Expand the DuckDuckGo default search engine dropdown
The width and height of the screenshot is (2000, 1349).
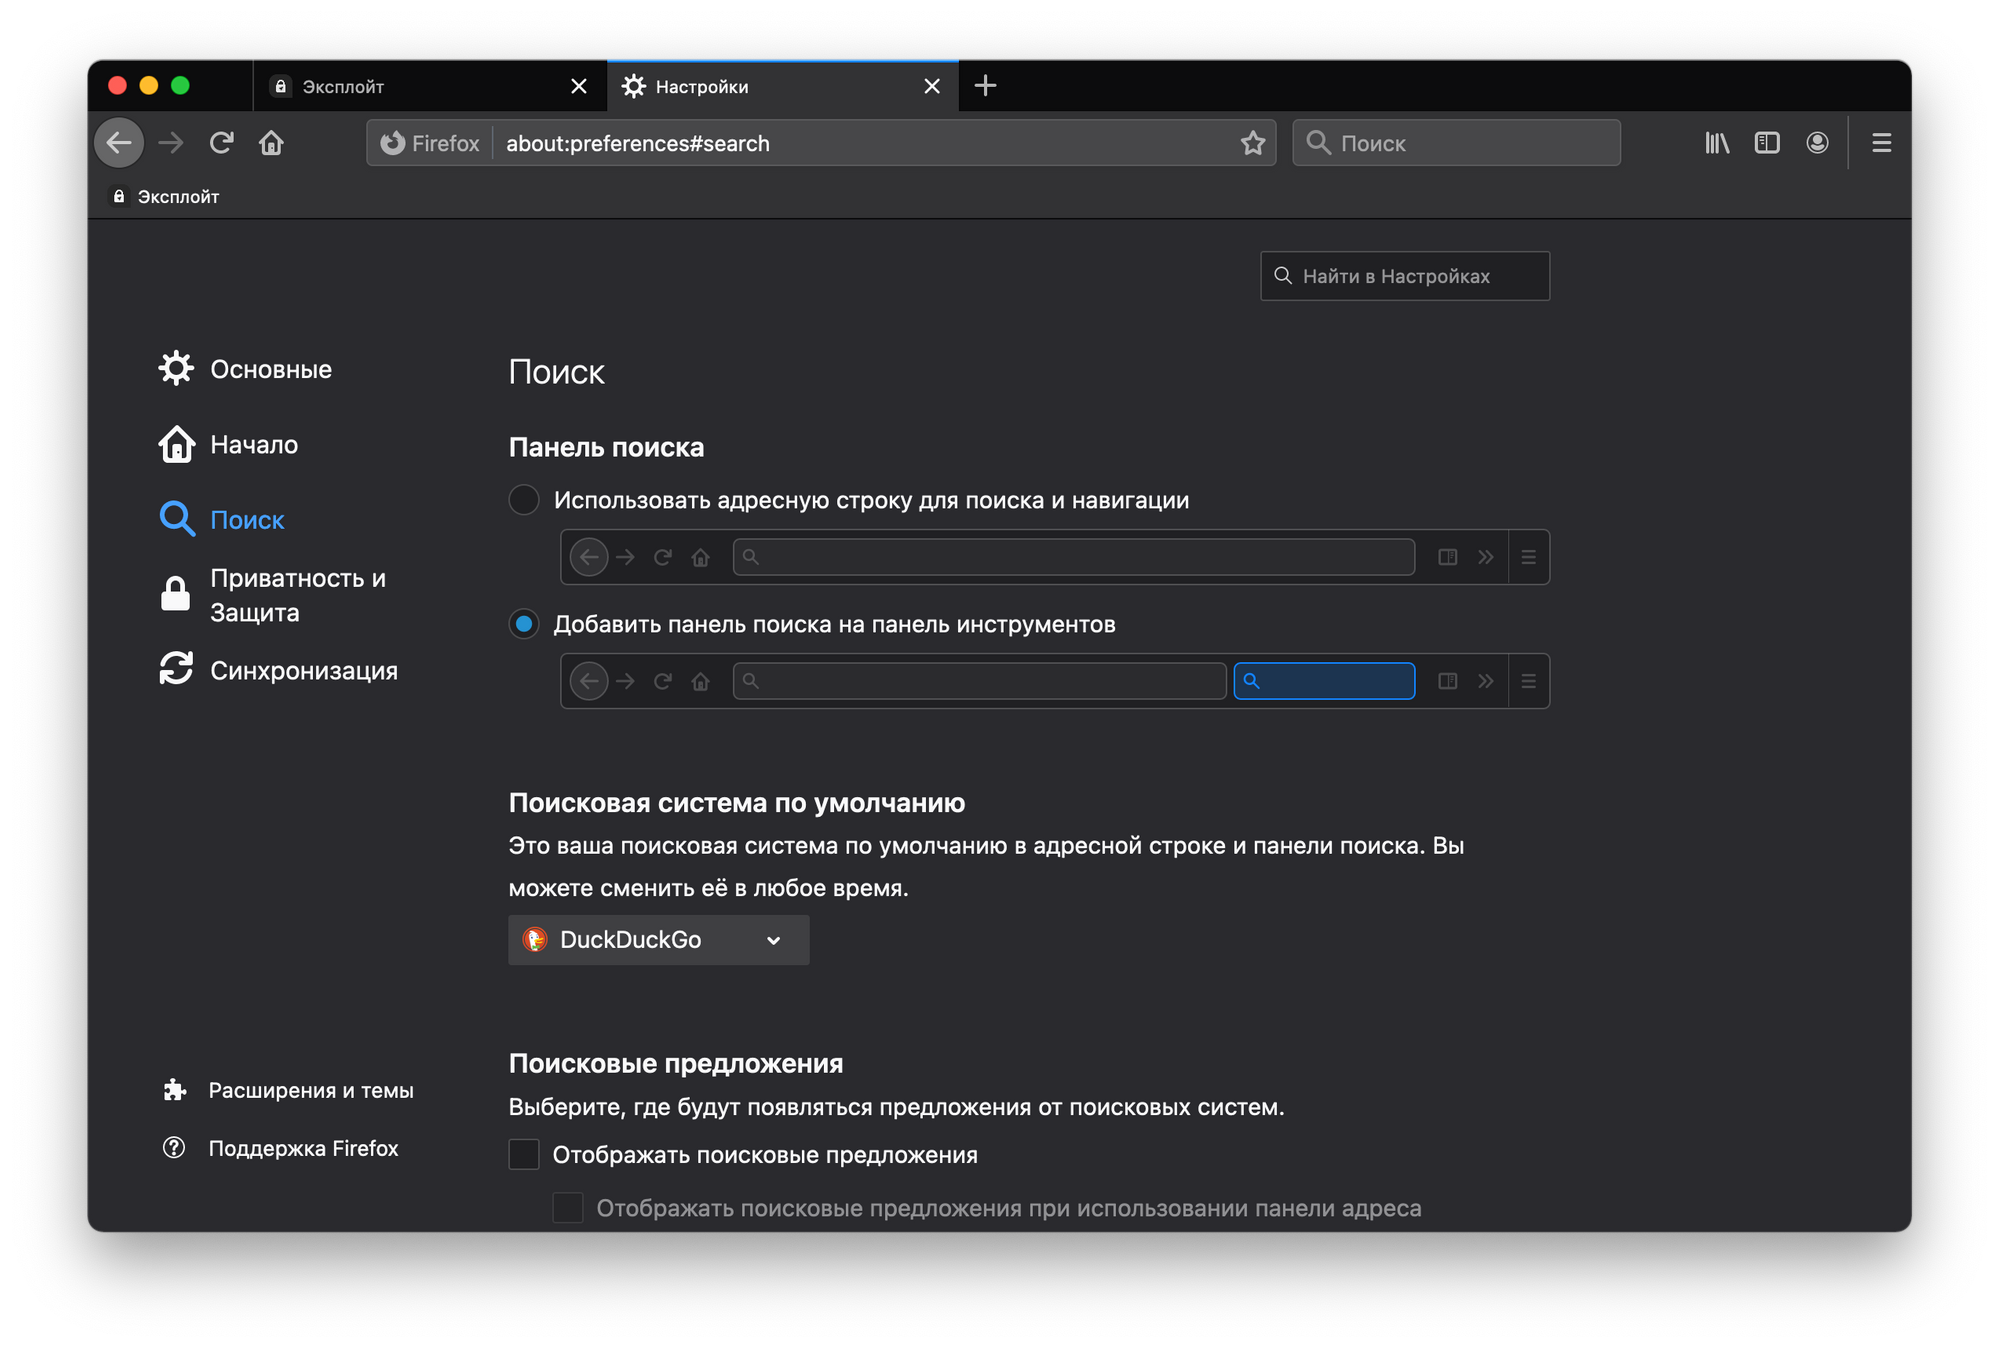(658, 940)
